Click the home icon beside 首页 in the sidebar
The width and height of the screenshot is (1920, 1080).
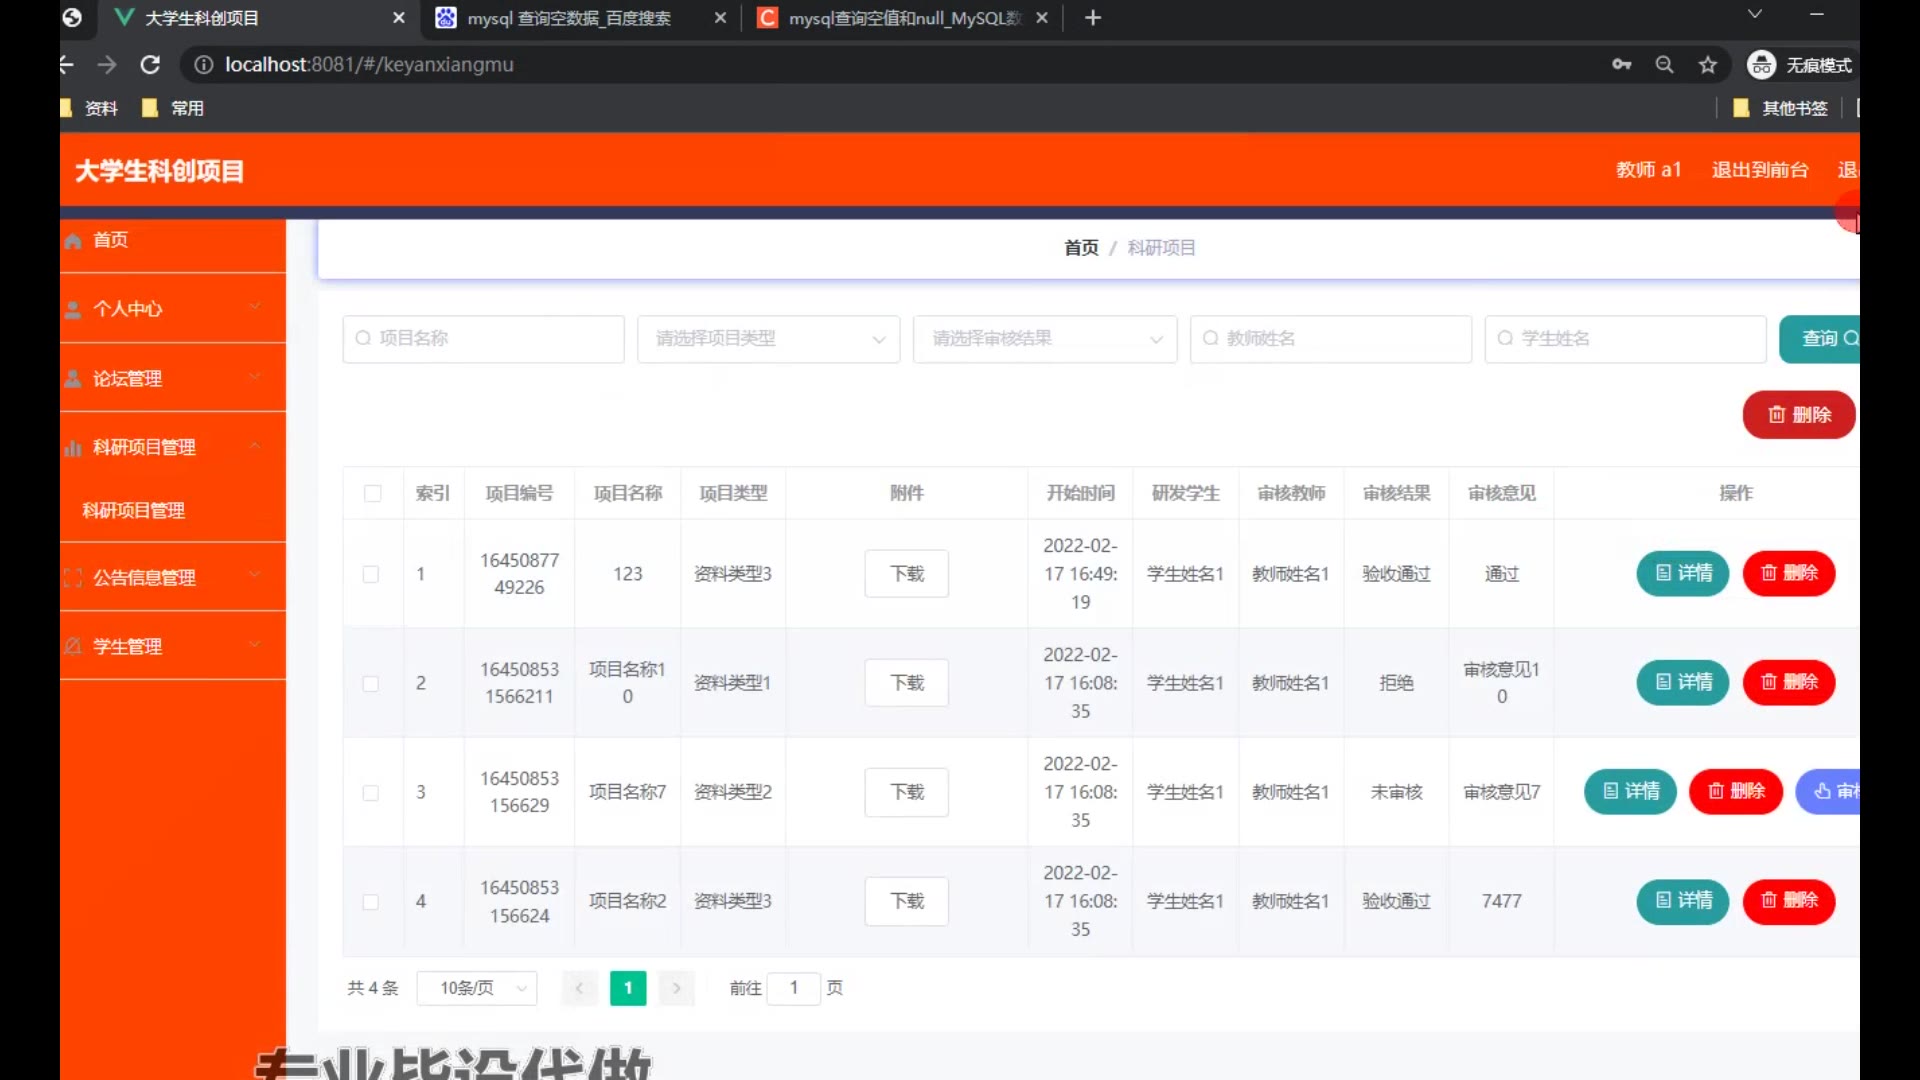tap(73, 241)
